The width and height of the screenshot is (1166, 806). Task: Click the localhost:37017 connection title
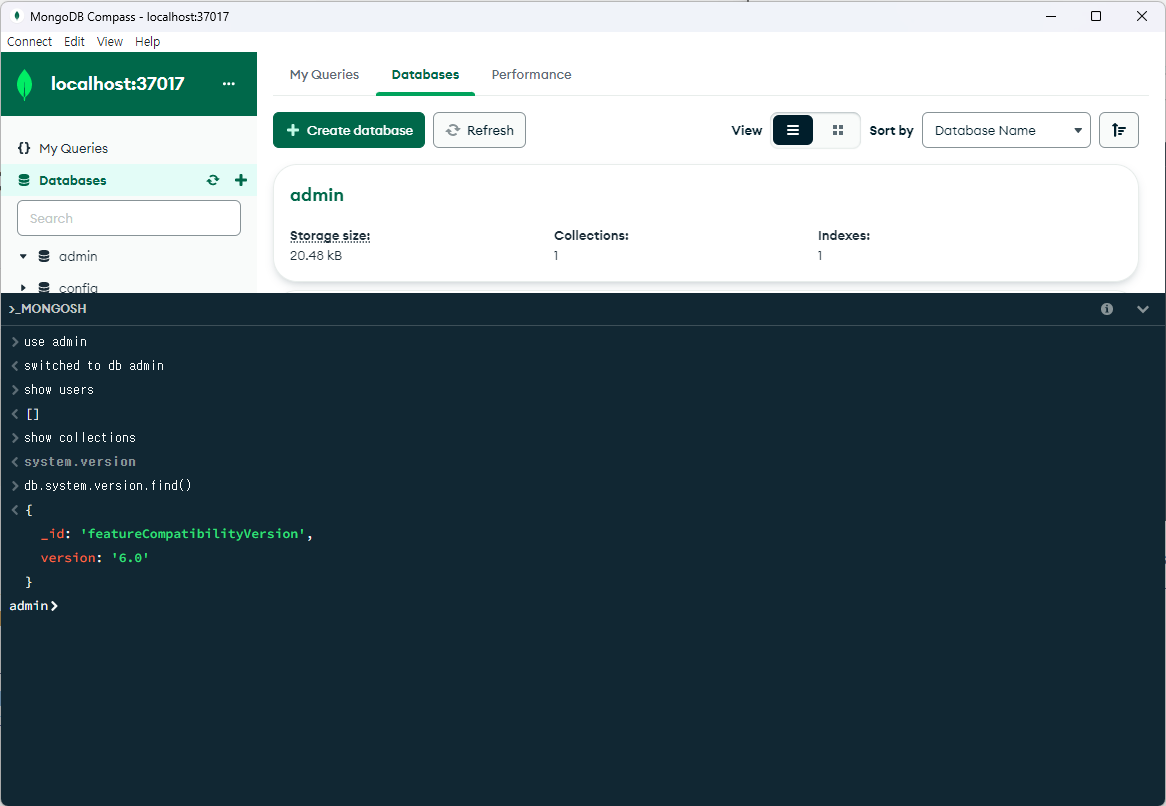click(117, 84)
